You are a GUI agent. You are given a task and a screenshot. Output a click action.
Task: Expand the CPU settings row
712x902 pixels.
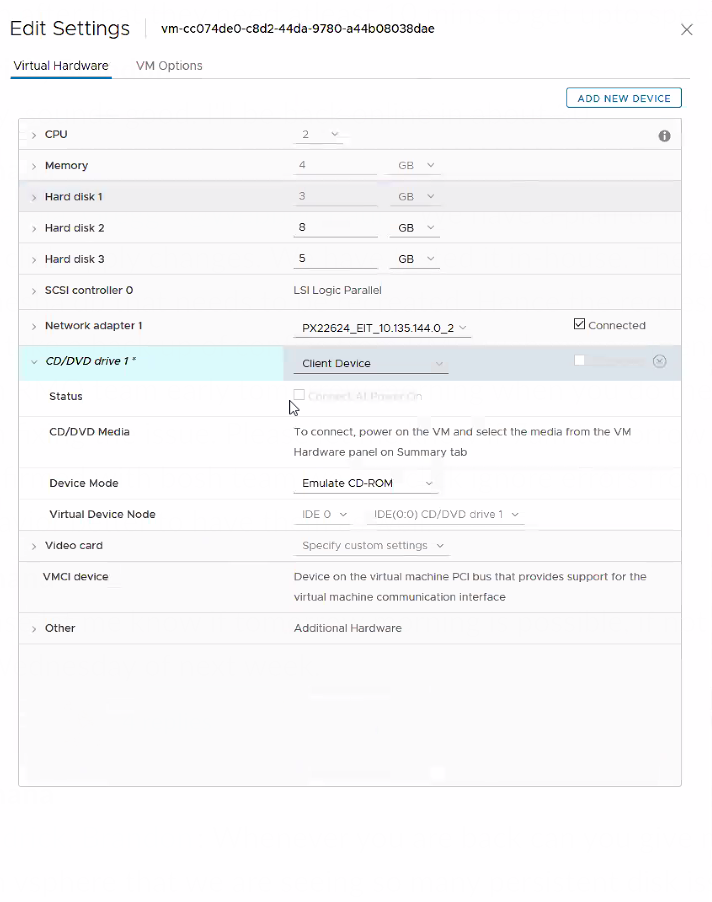pyautogui.click(x=34, y=135)
